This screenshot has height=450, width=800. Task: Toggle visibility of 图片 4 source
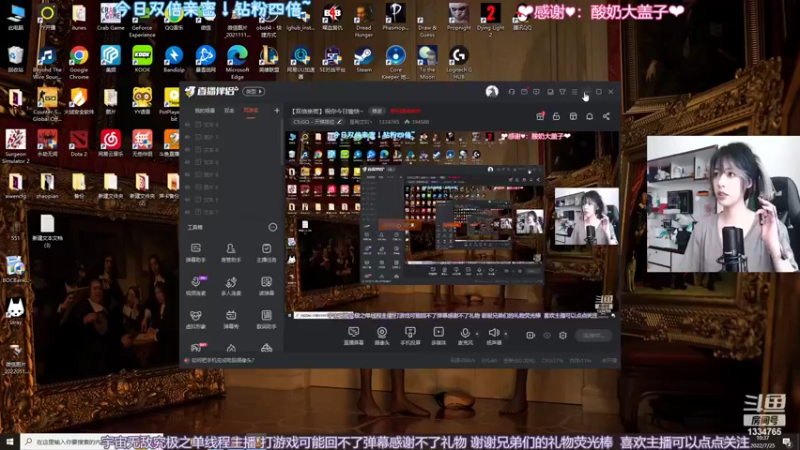(187, 174)
